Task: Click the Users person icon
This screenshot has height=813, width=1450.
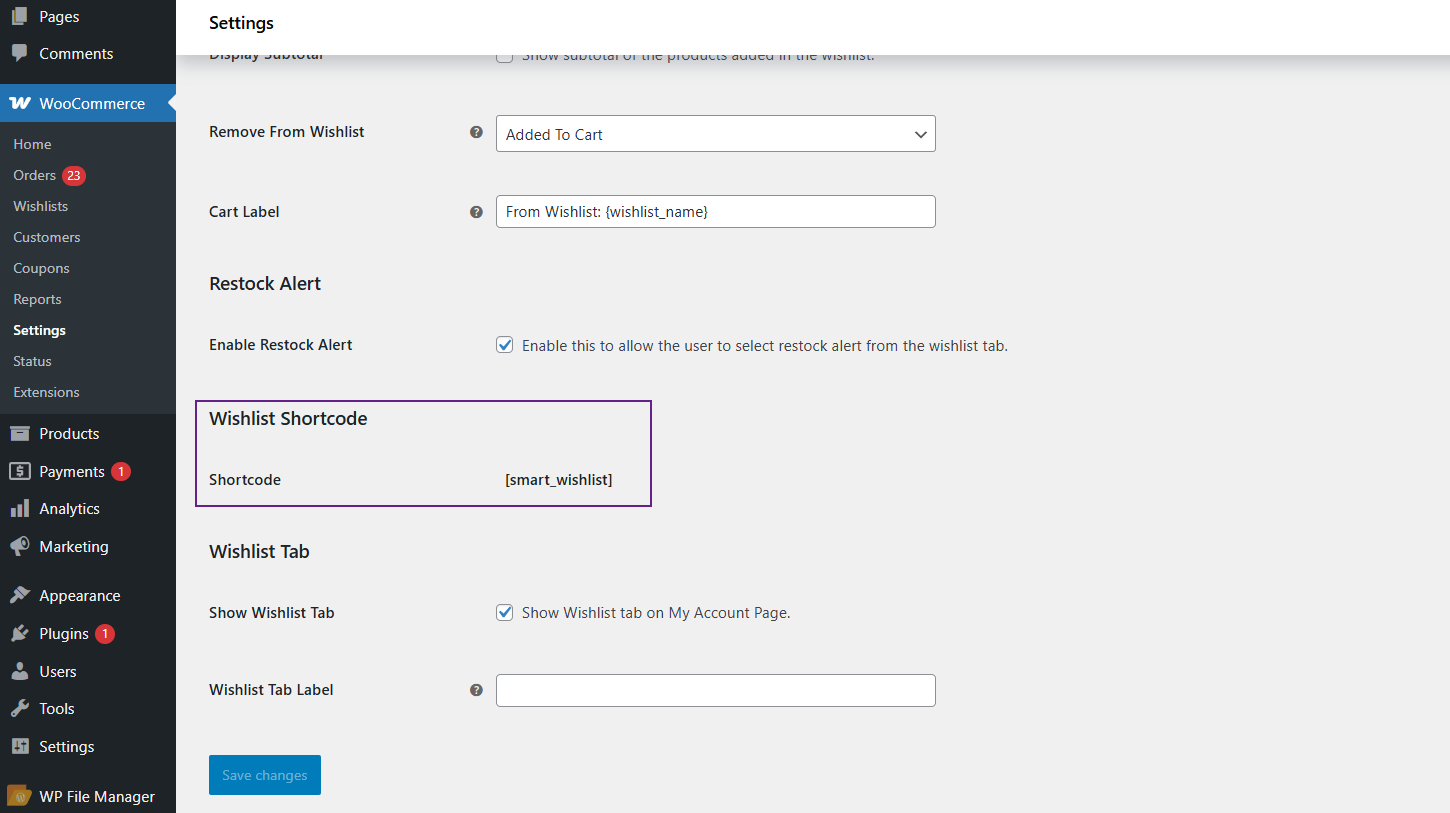Action: pos(20,671)
